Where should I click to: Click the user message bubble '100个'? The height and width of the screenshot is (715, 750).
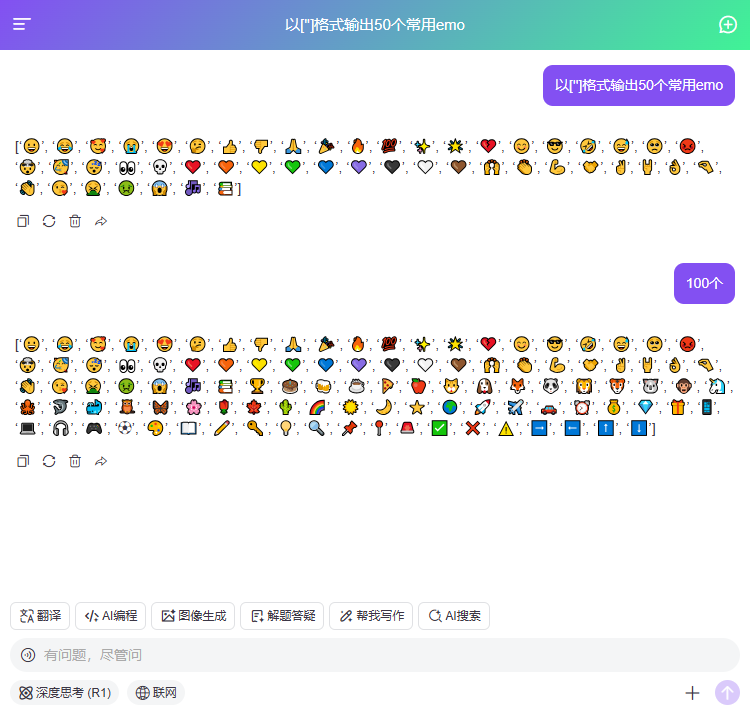click(x=704, y=283)
